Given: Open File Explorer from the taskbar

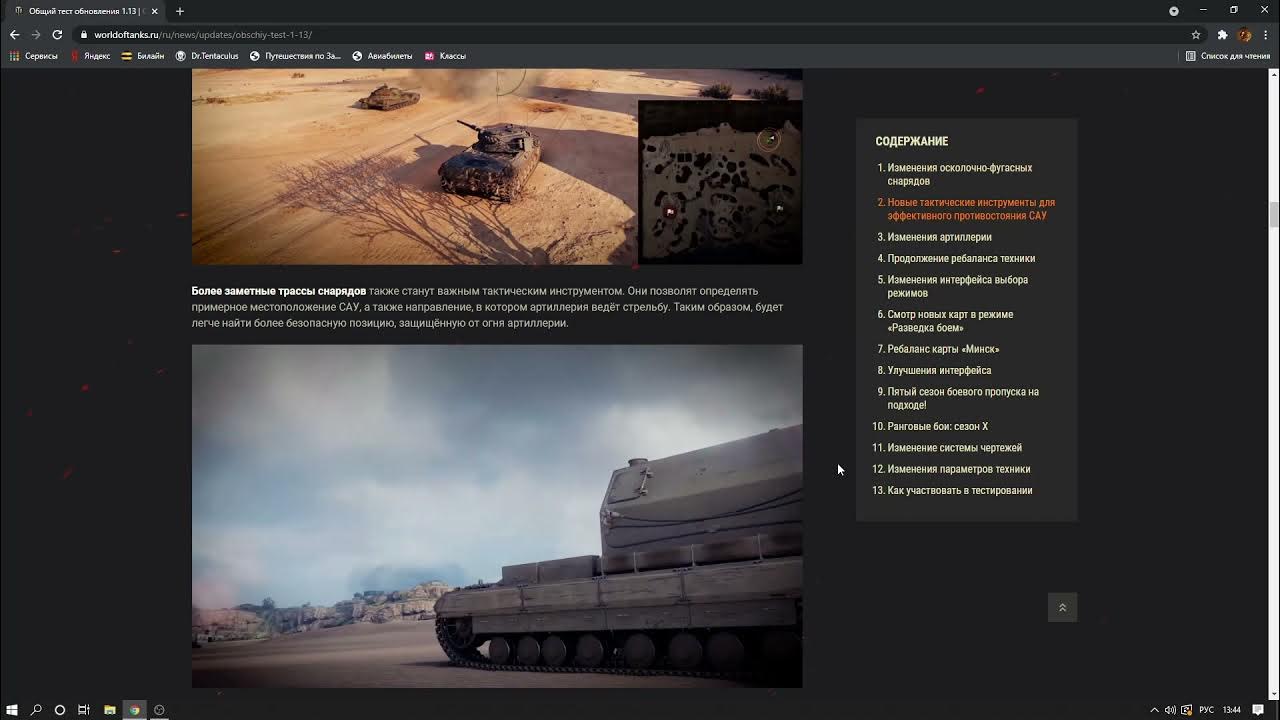Looking at the screenshot, I should pos(110,710).
